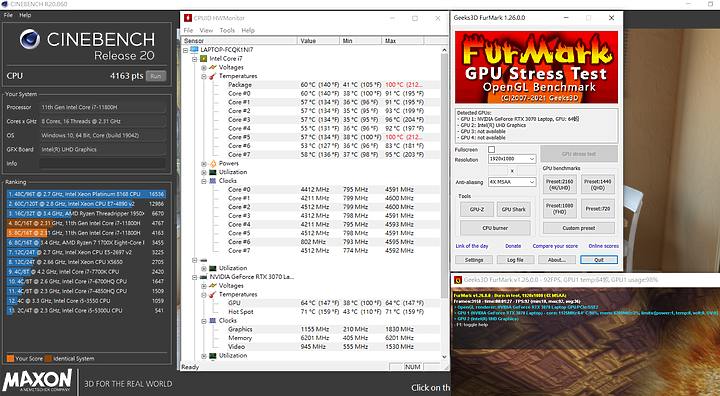This screenshot has width=720, height=396.
Task: Click the Cinebench logo sphere icon
Action: click(29, 40)
